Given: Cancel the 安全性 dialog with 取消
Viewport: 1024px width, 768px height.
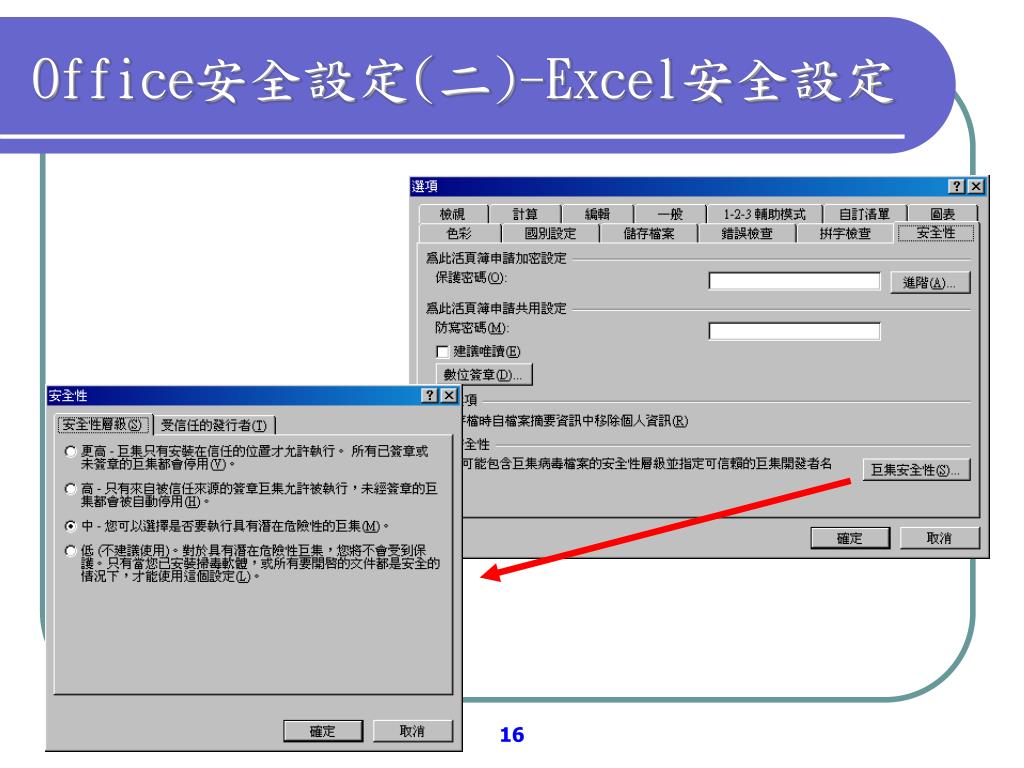Looking at the screenshot, I should click(x=413, y=731).
